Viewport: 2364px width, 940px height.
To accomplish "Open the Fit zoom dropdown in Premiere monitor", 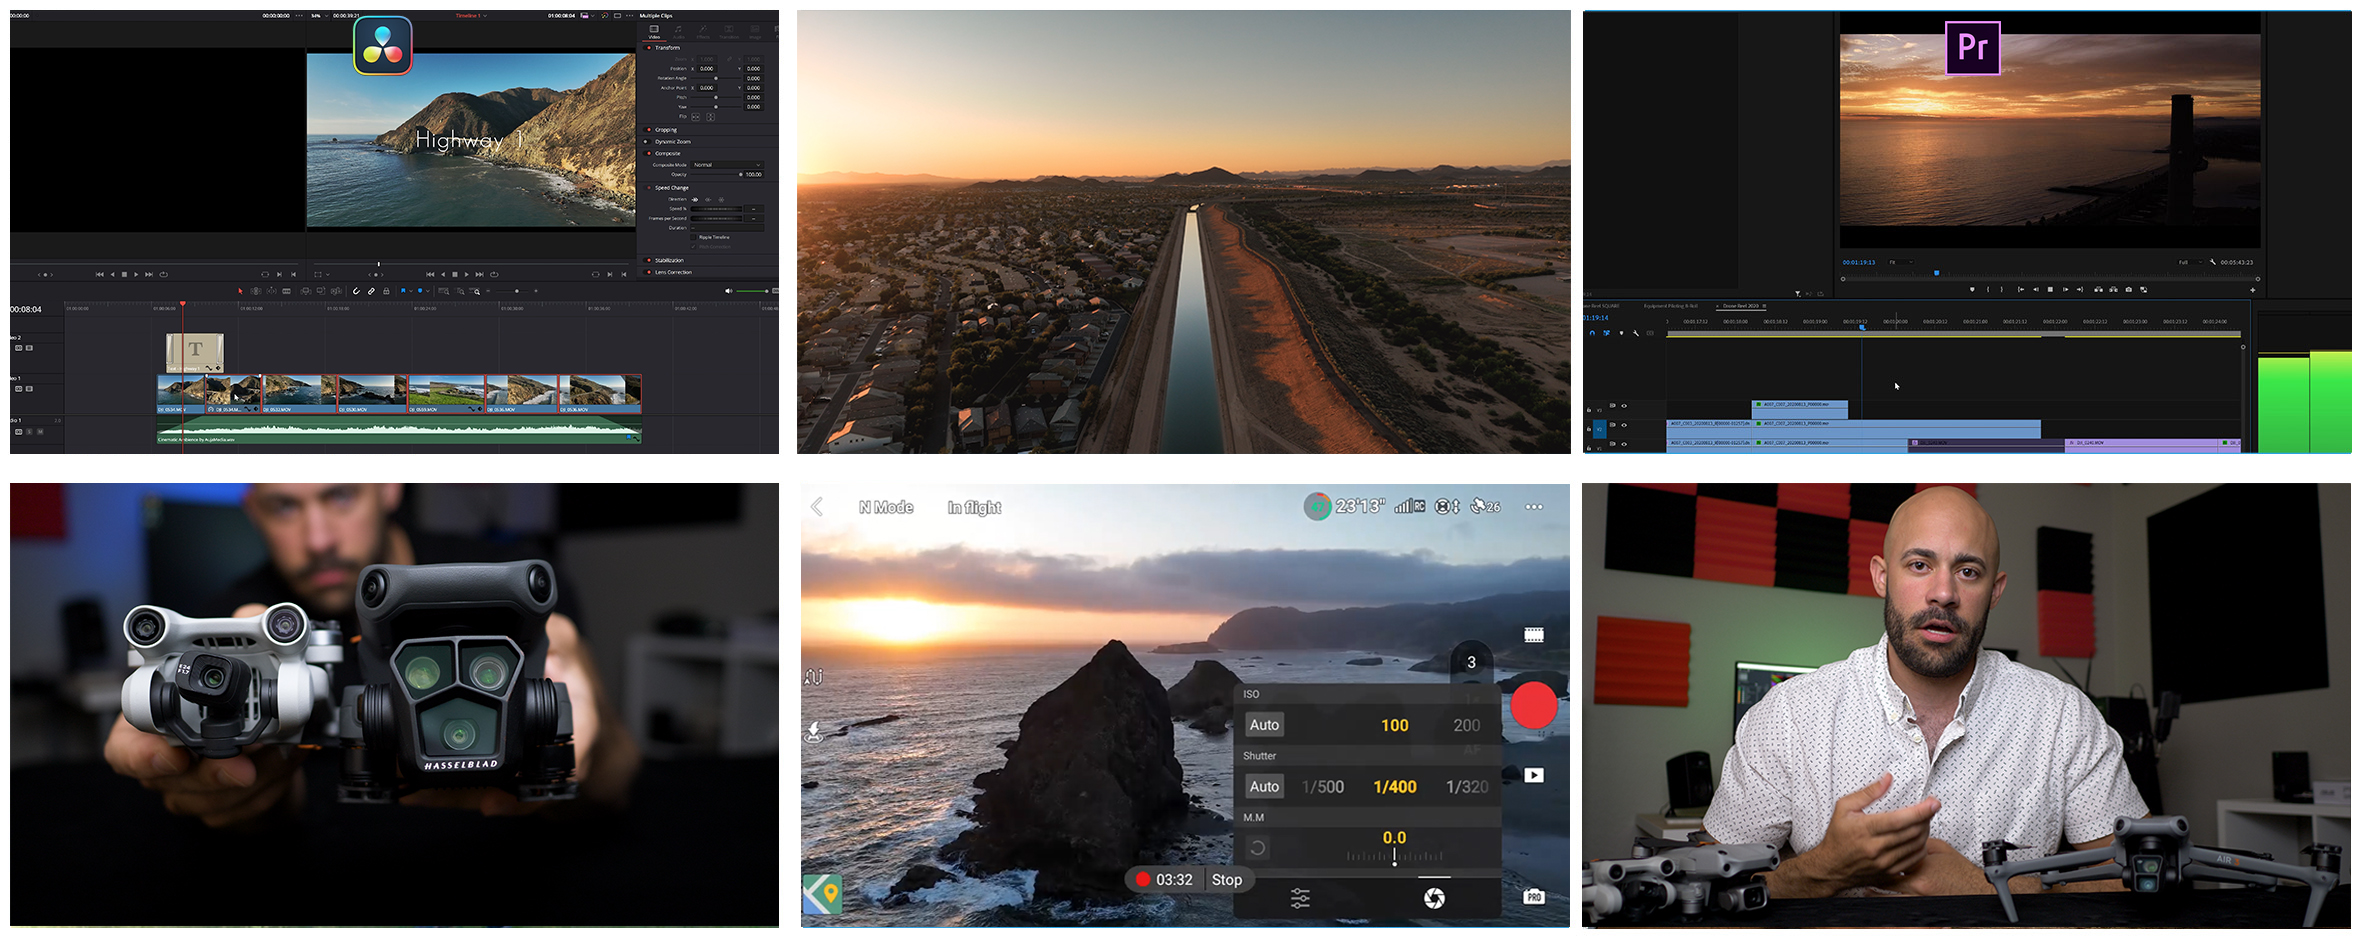I will (1901, 262).
